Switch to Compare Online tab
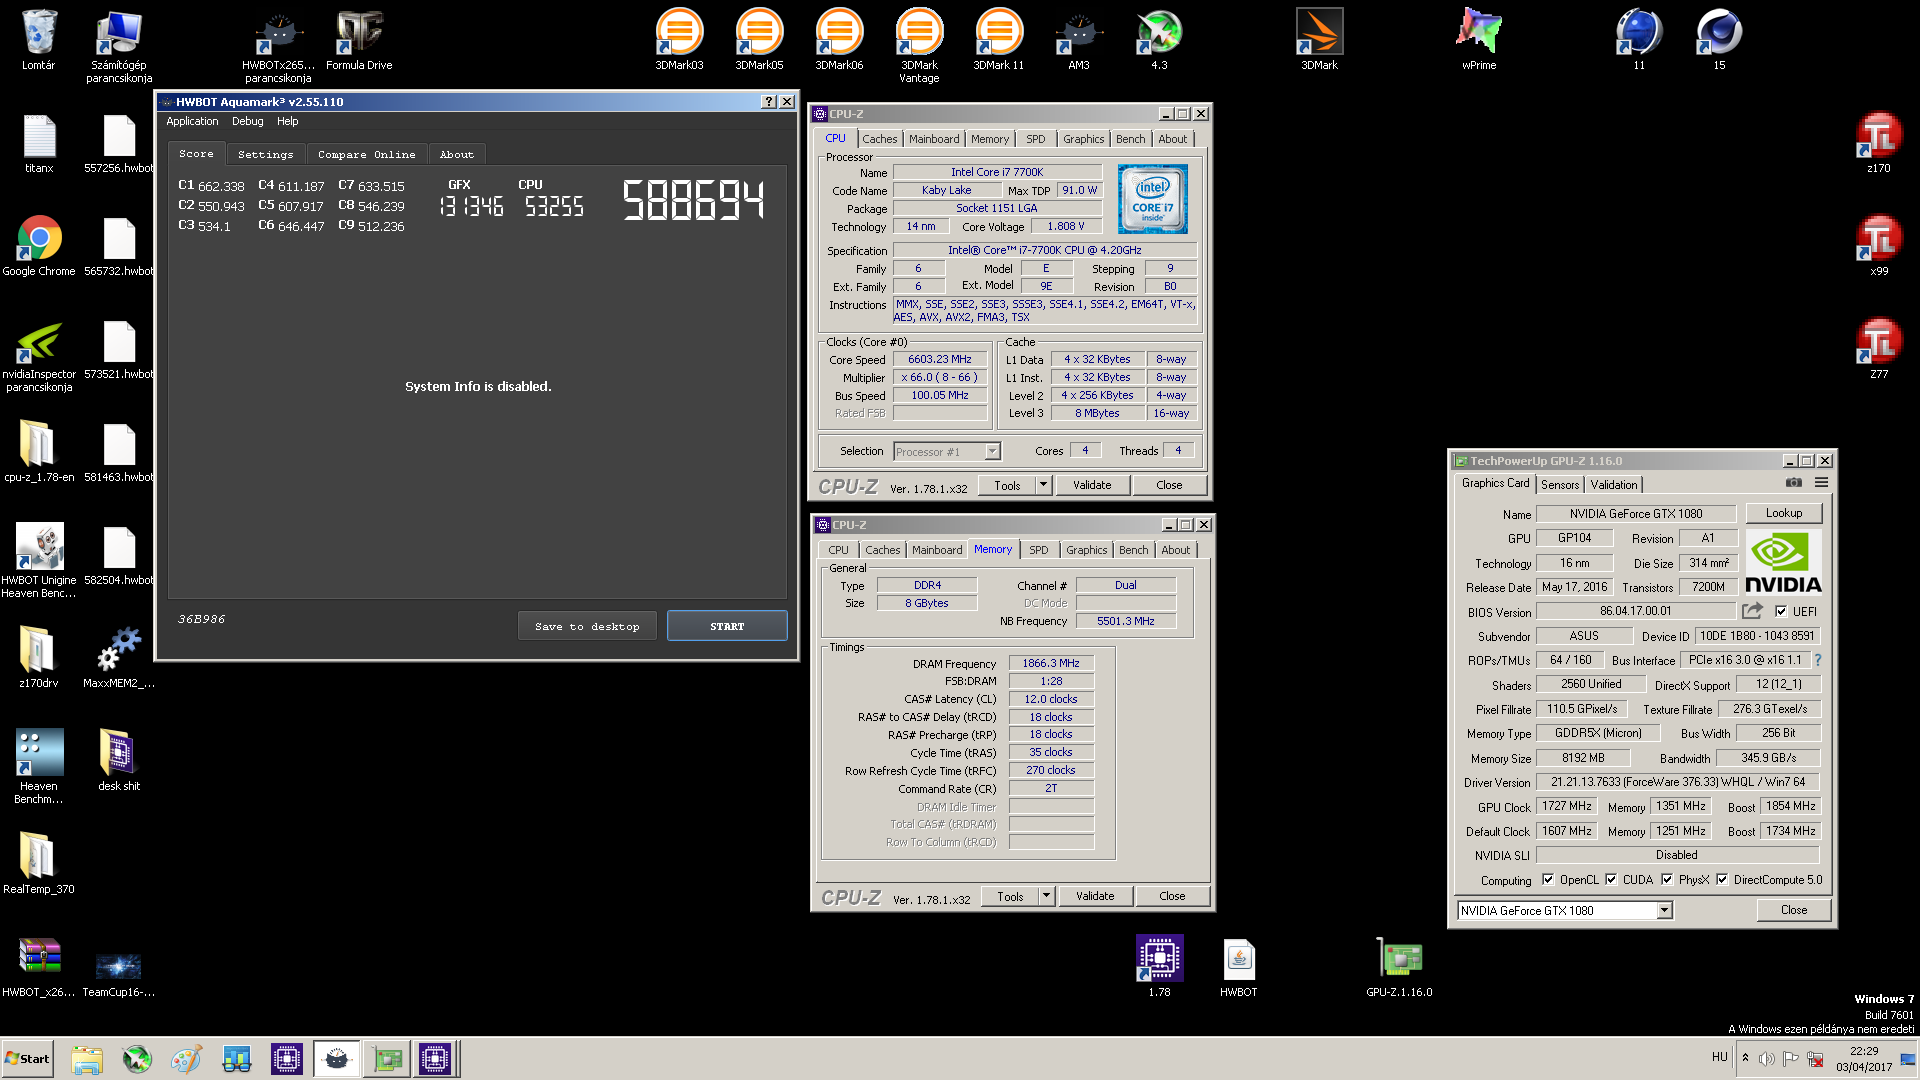 [367, 154]
